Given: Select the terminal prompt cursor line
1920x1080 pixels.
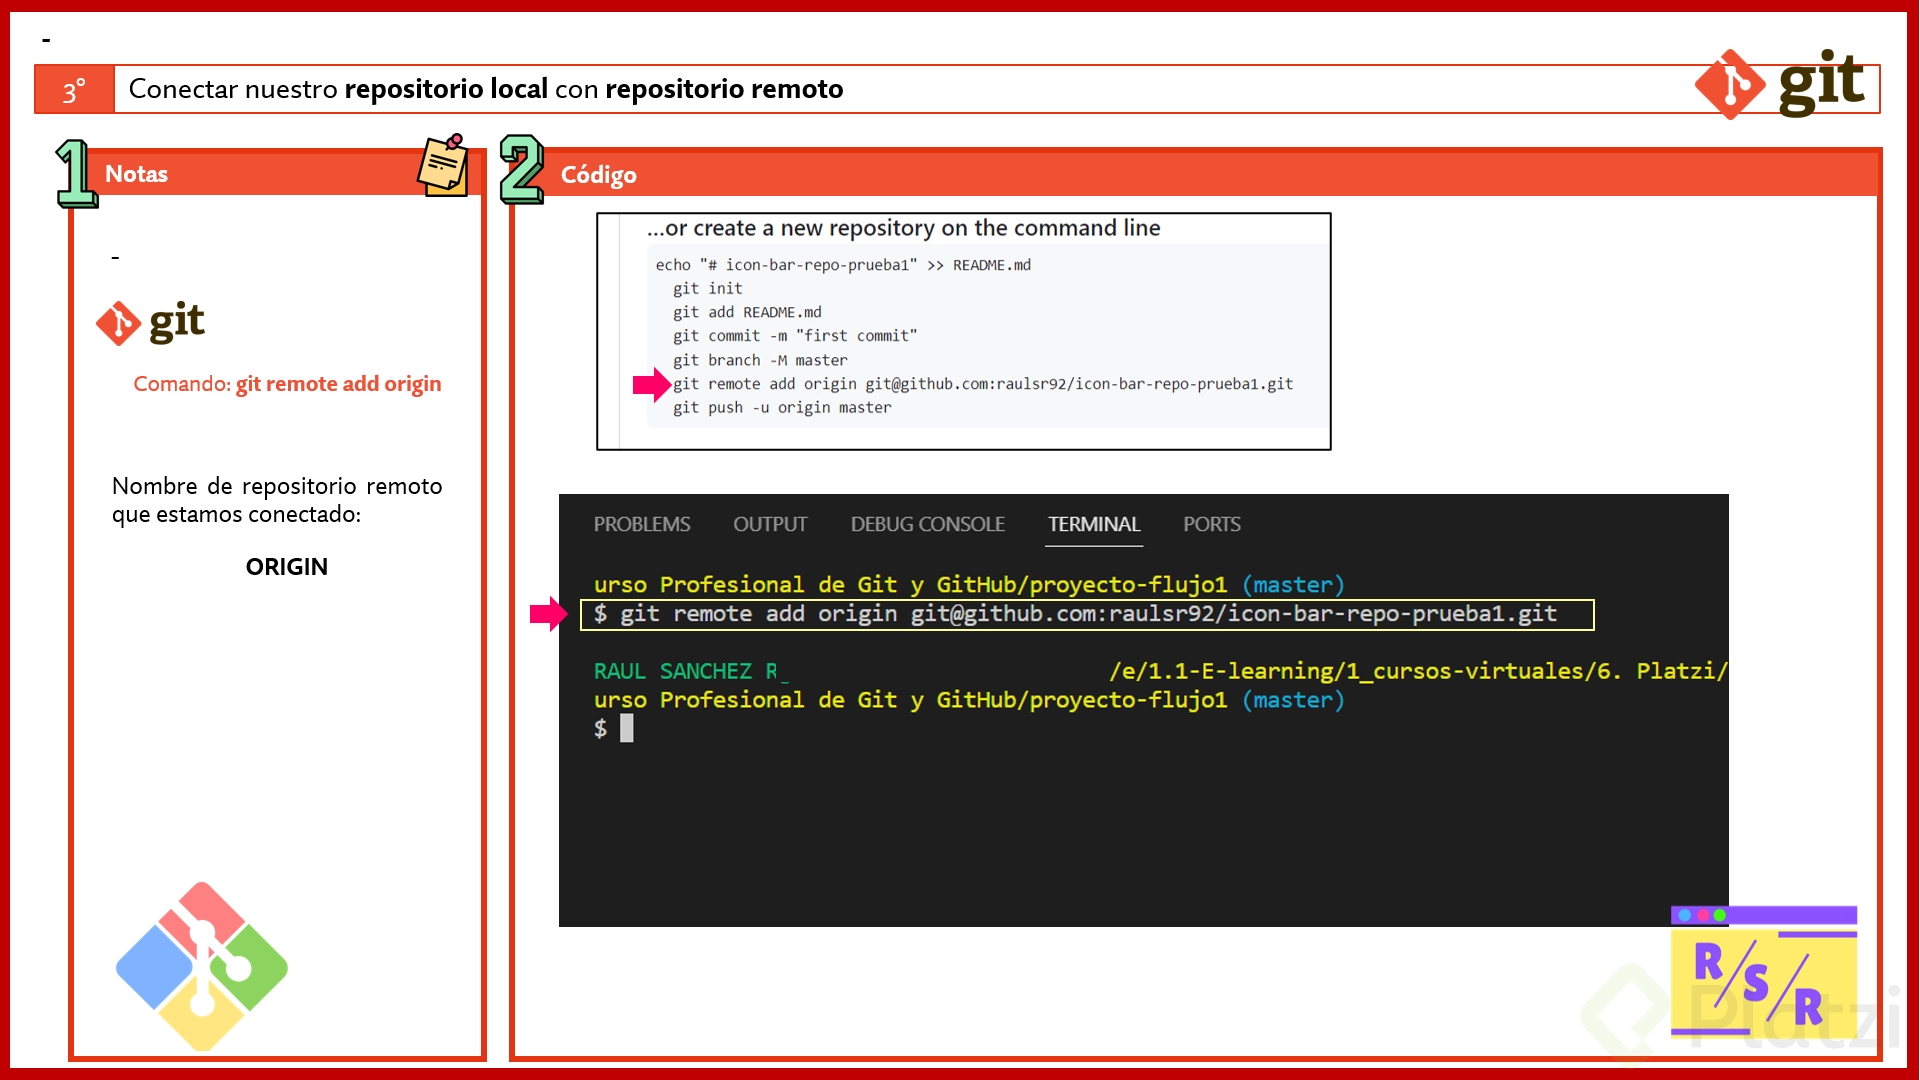Looking at the screenshot, I should (613, 728).
